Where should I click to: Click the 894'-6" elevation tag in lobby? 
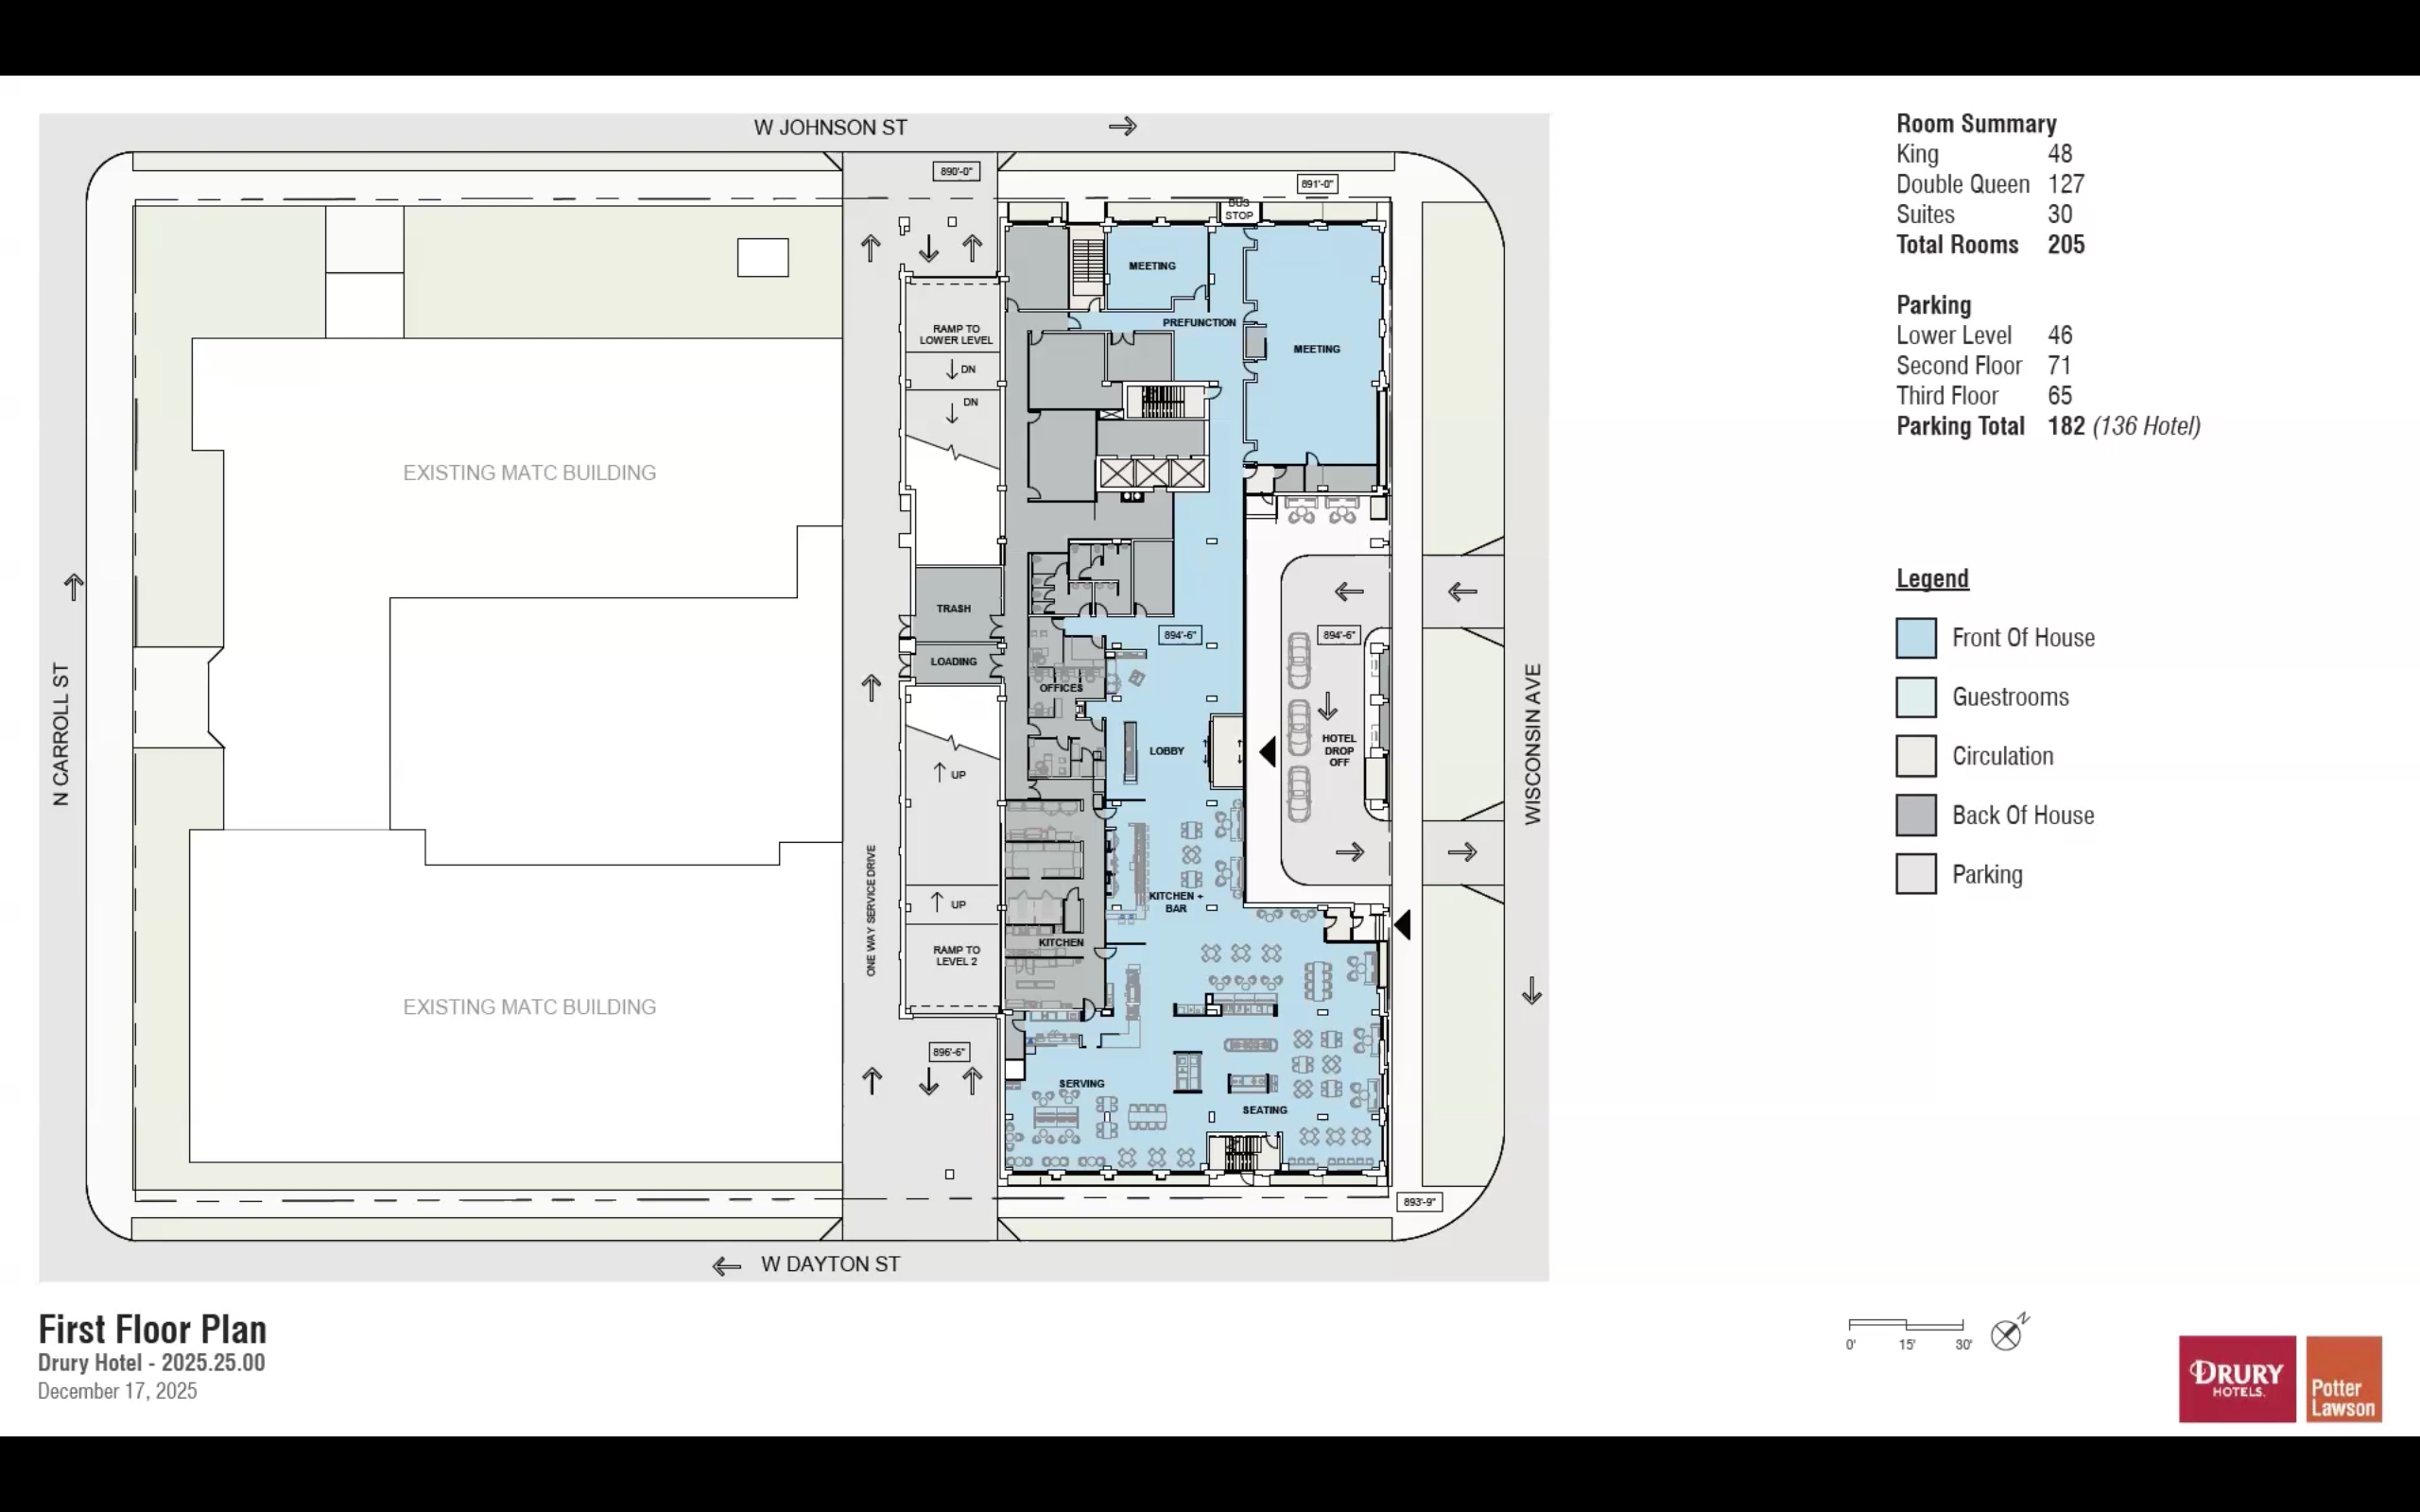click(1179, 635)
